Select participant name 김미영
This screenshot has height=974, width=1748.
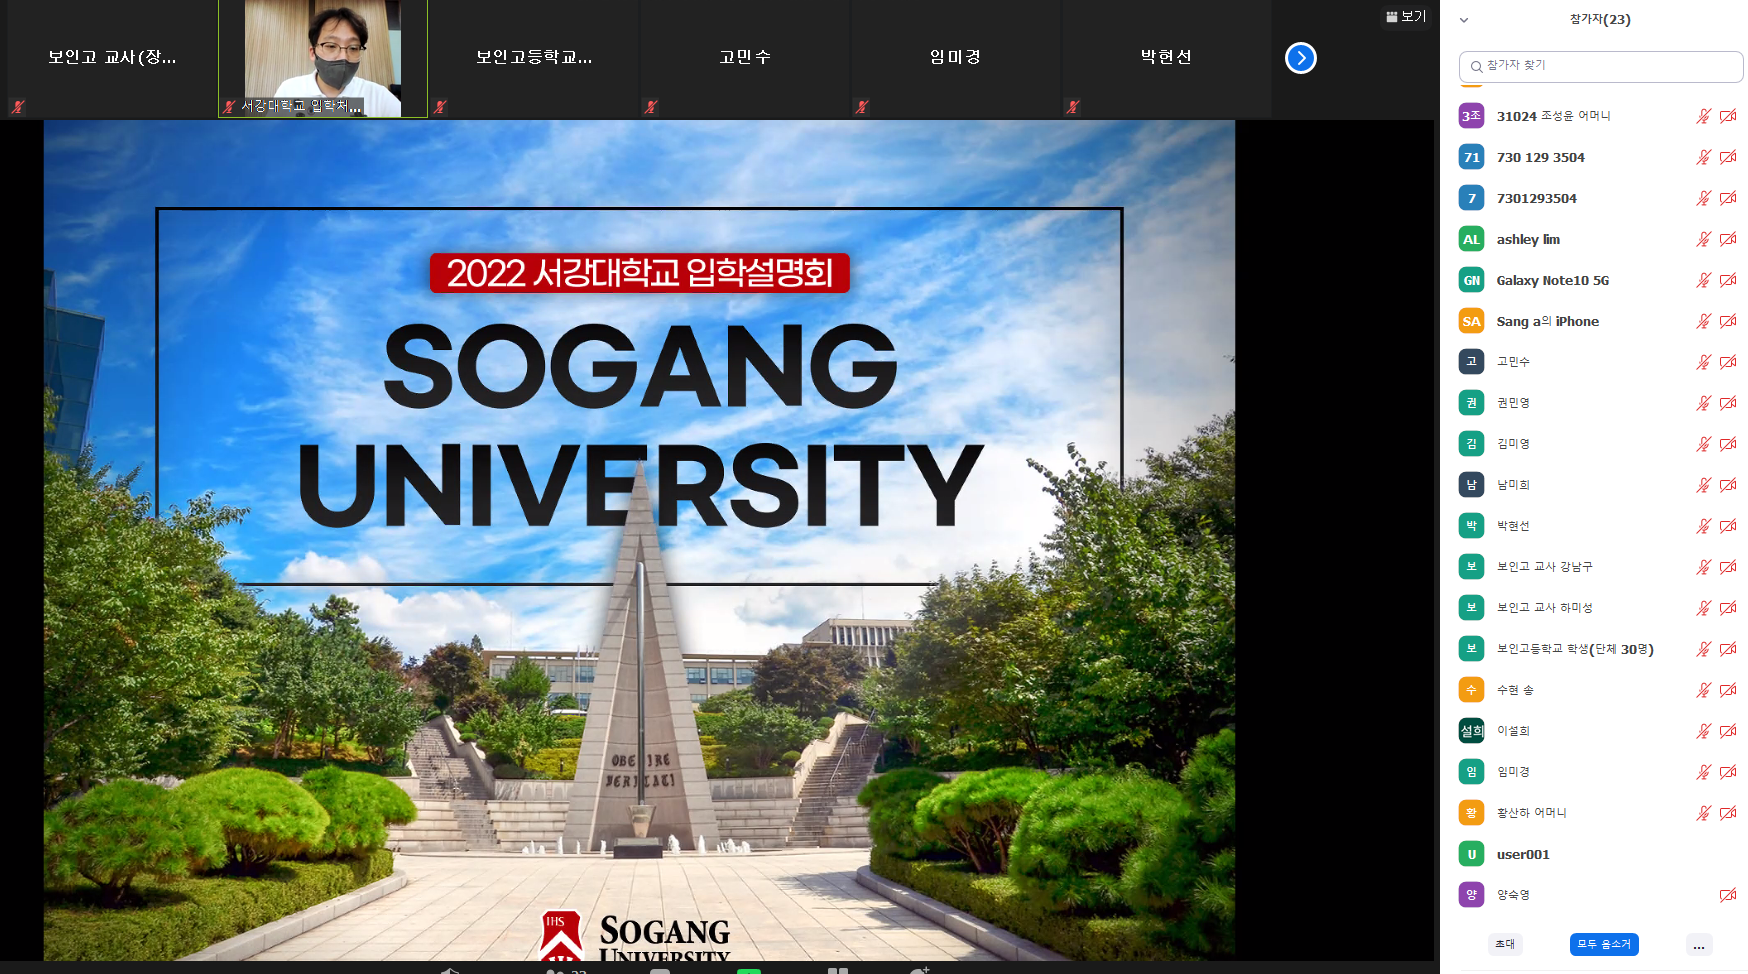click(1513, 444)
